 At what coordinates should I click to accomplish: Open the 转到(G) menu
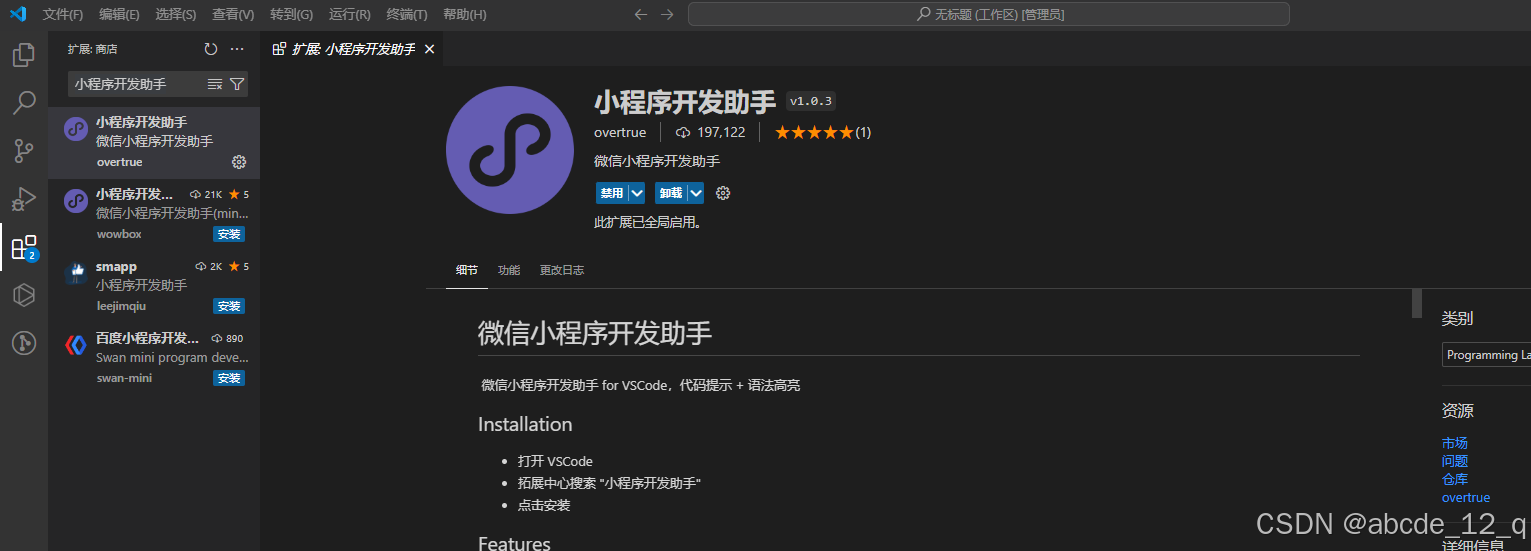[291, 14]
